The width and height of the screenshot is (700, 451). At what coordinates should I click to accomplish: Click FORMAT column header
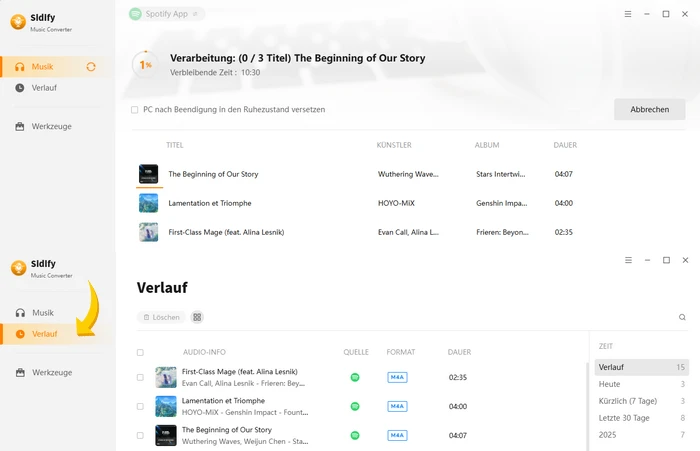point(401,352)
